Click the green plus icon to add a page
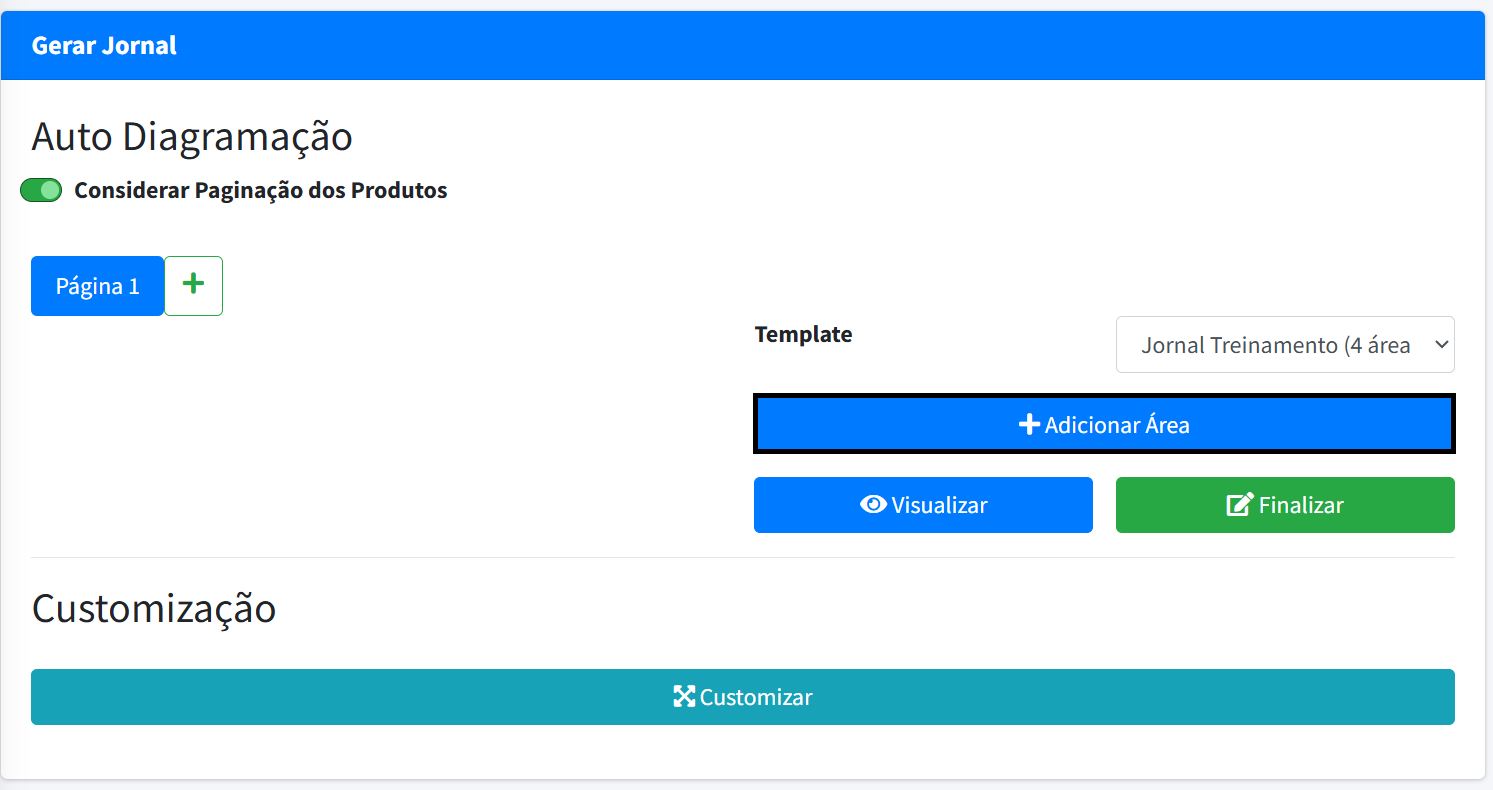Screen dimensions: 1493x790 [193, 285]
